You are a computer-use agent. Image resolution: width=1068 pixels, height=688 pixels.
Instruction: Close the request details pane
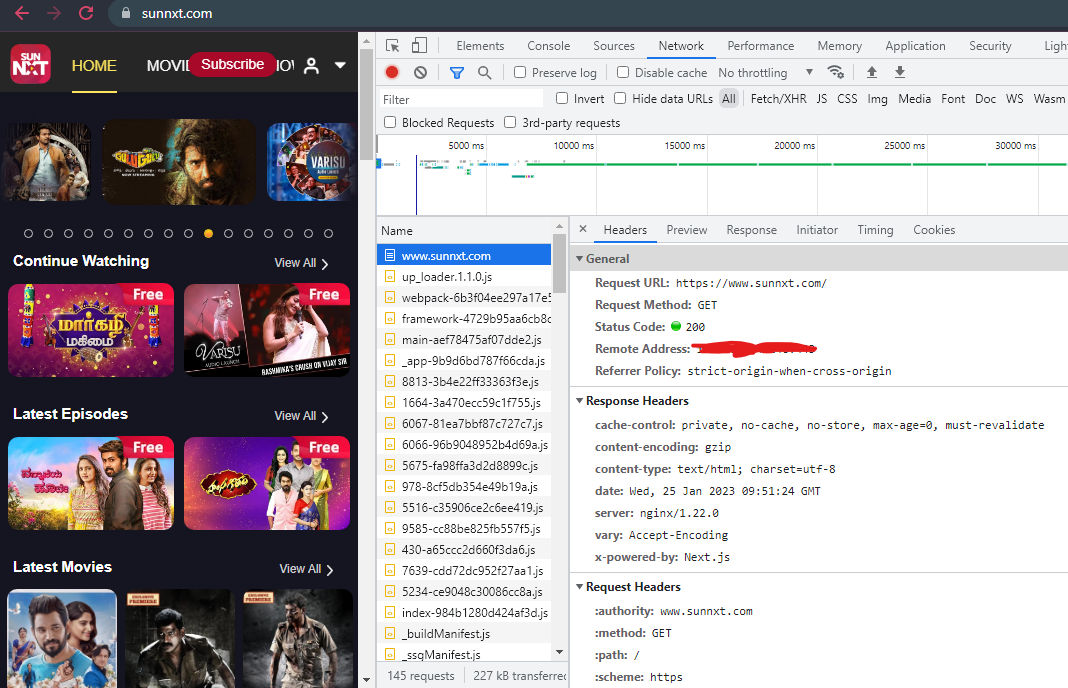(x=583, y=230)
